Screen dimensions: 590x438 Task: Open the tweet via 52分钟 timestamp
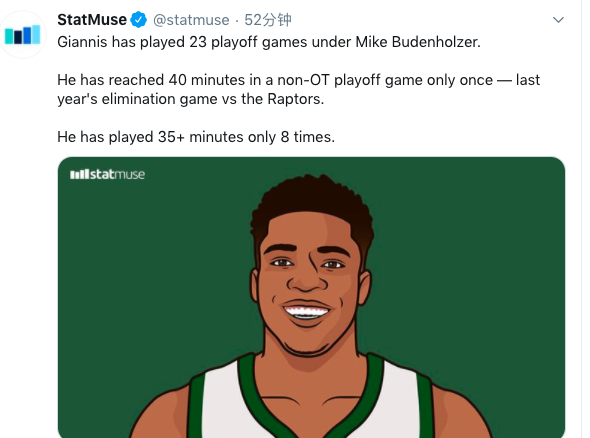(268, 20)
